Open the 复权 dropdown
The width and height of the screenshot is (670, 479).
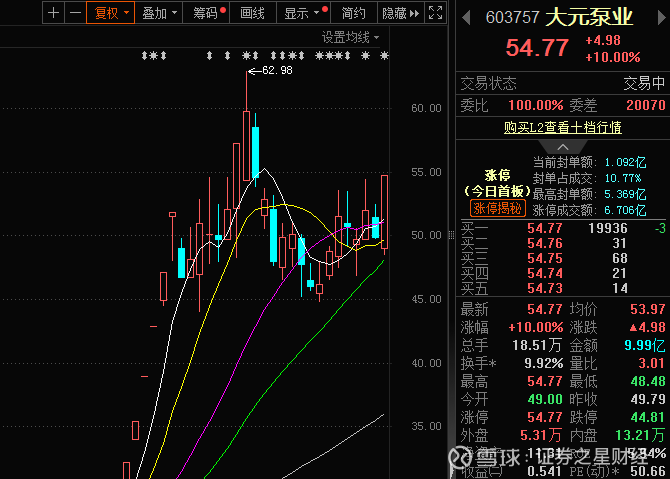tap(111, 13)
